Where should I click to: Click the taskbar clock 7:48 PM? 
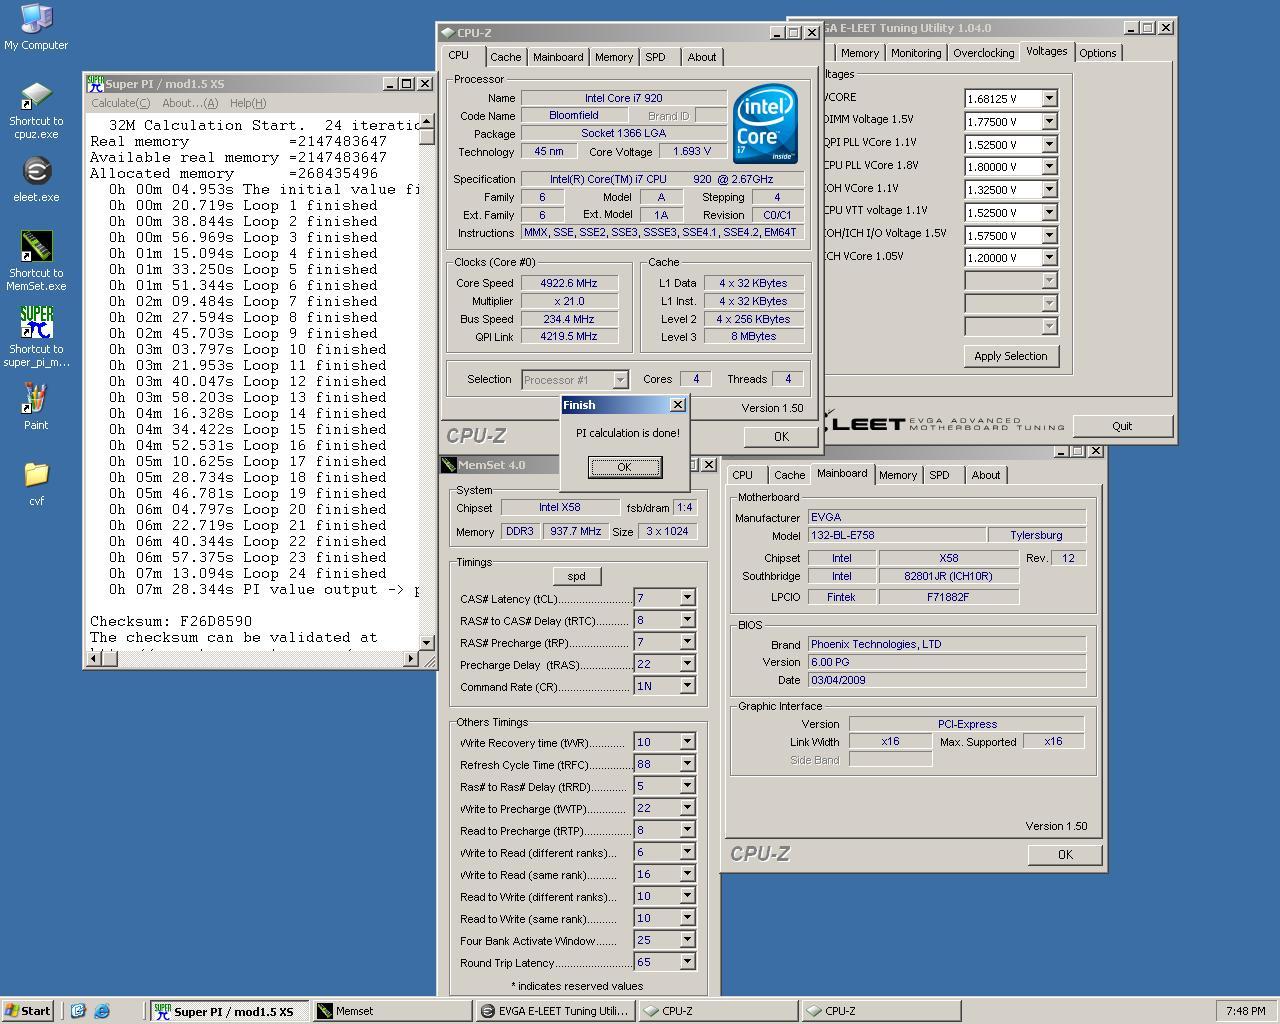tap(1245, 1011)
